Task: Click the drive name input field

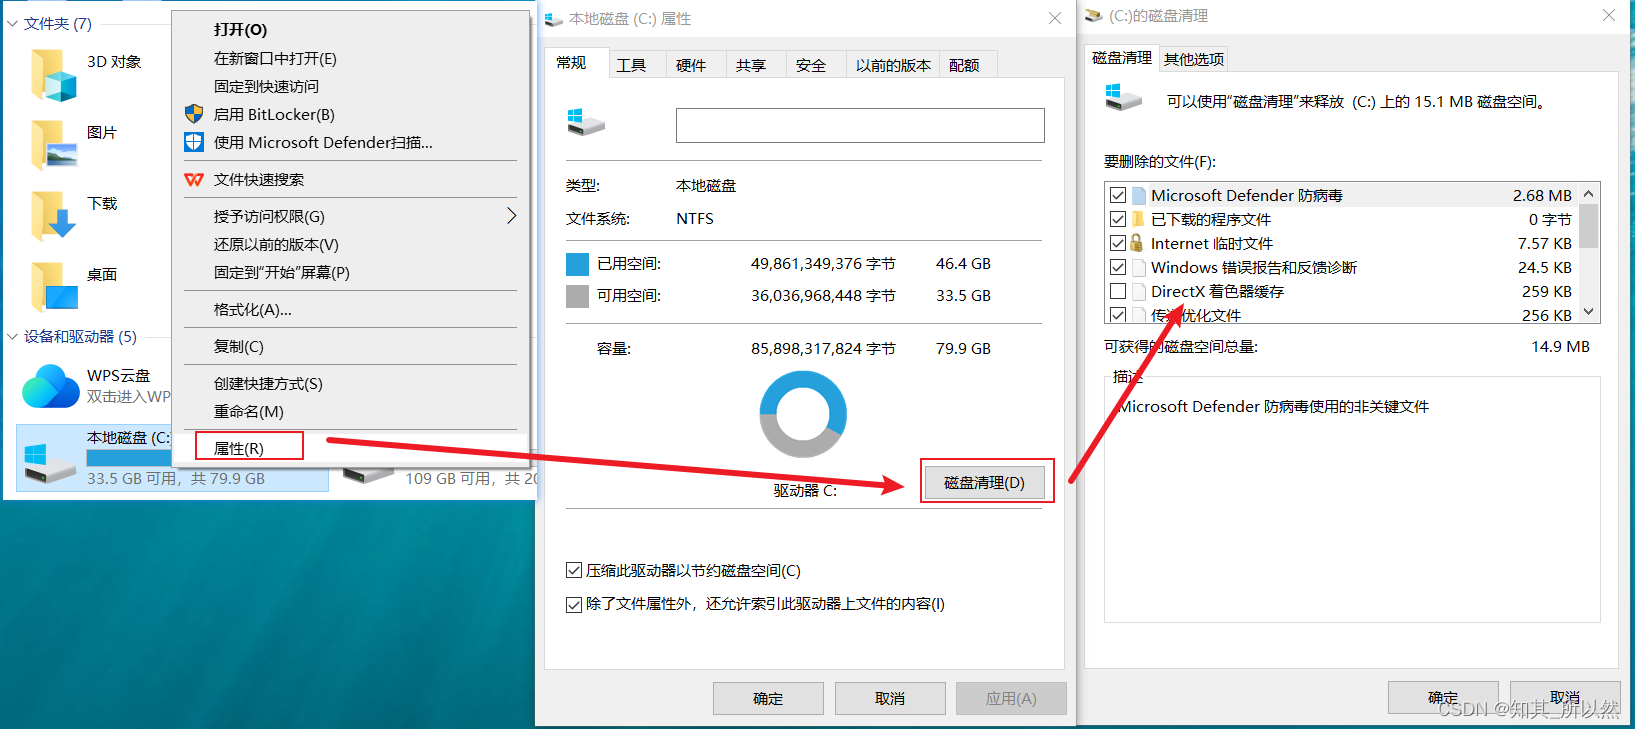Action: [x=860, y=125]
